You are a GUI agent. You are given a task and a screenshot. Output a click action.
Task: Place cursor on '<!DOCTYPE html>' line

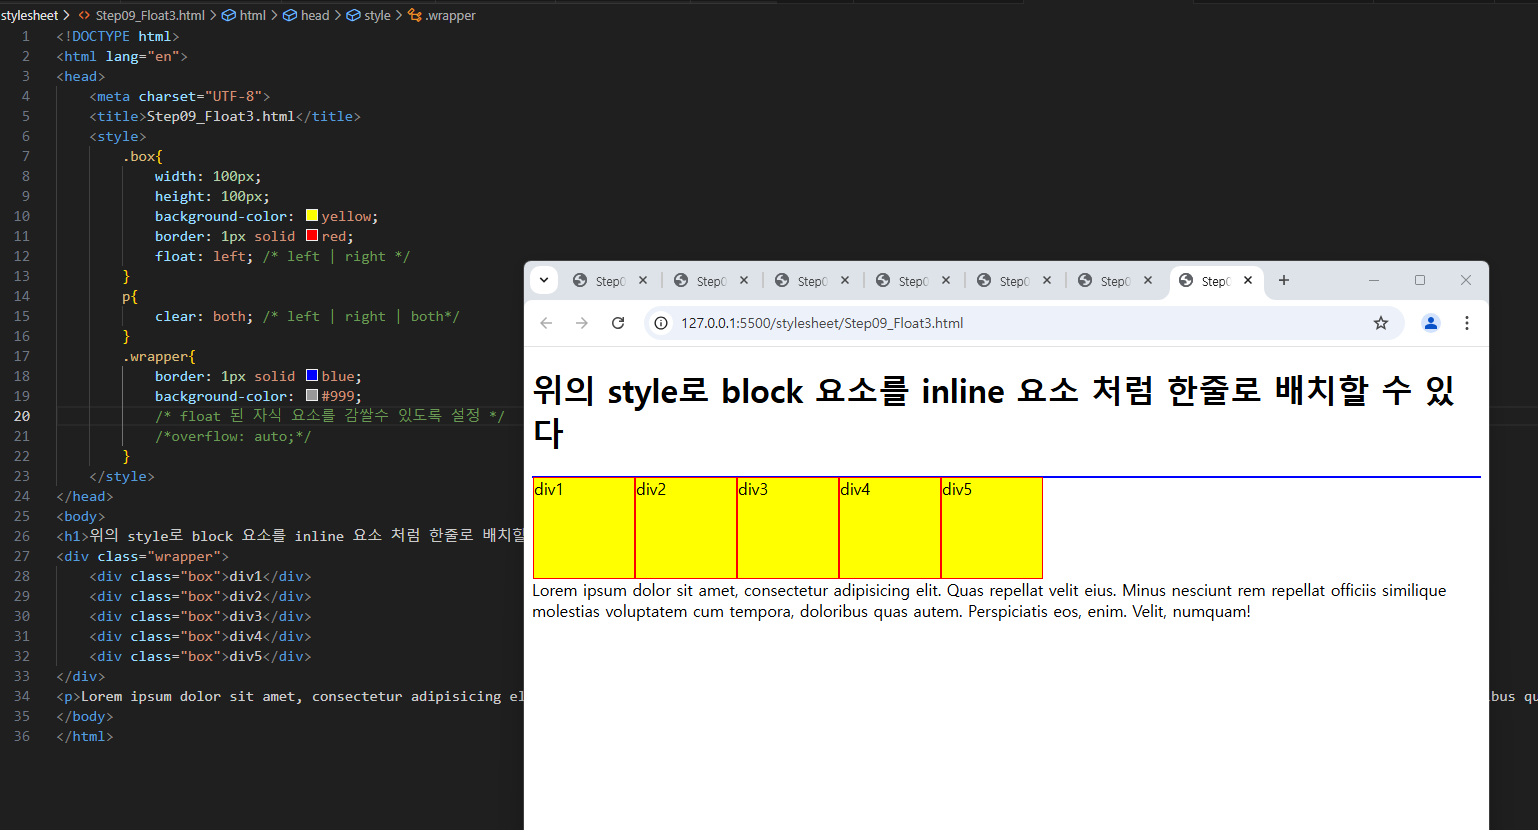(118, 36)
